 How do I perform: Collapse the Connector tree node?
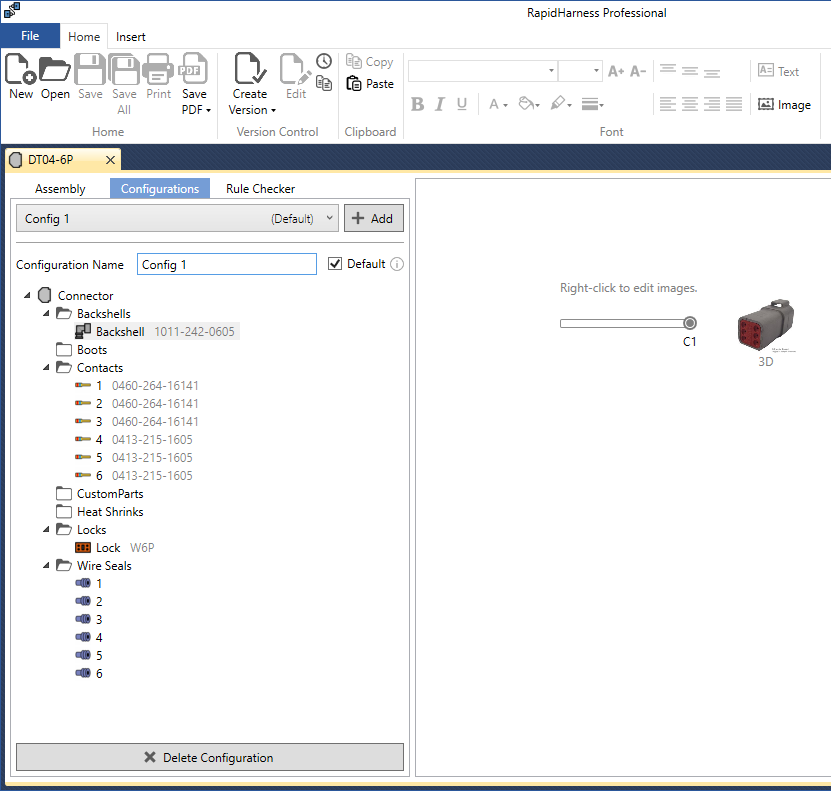[27, 295]
